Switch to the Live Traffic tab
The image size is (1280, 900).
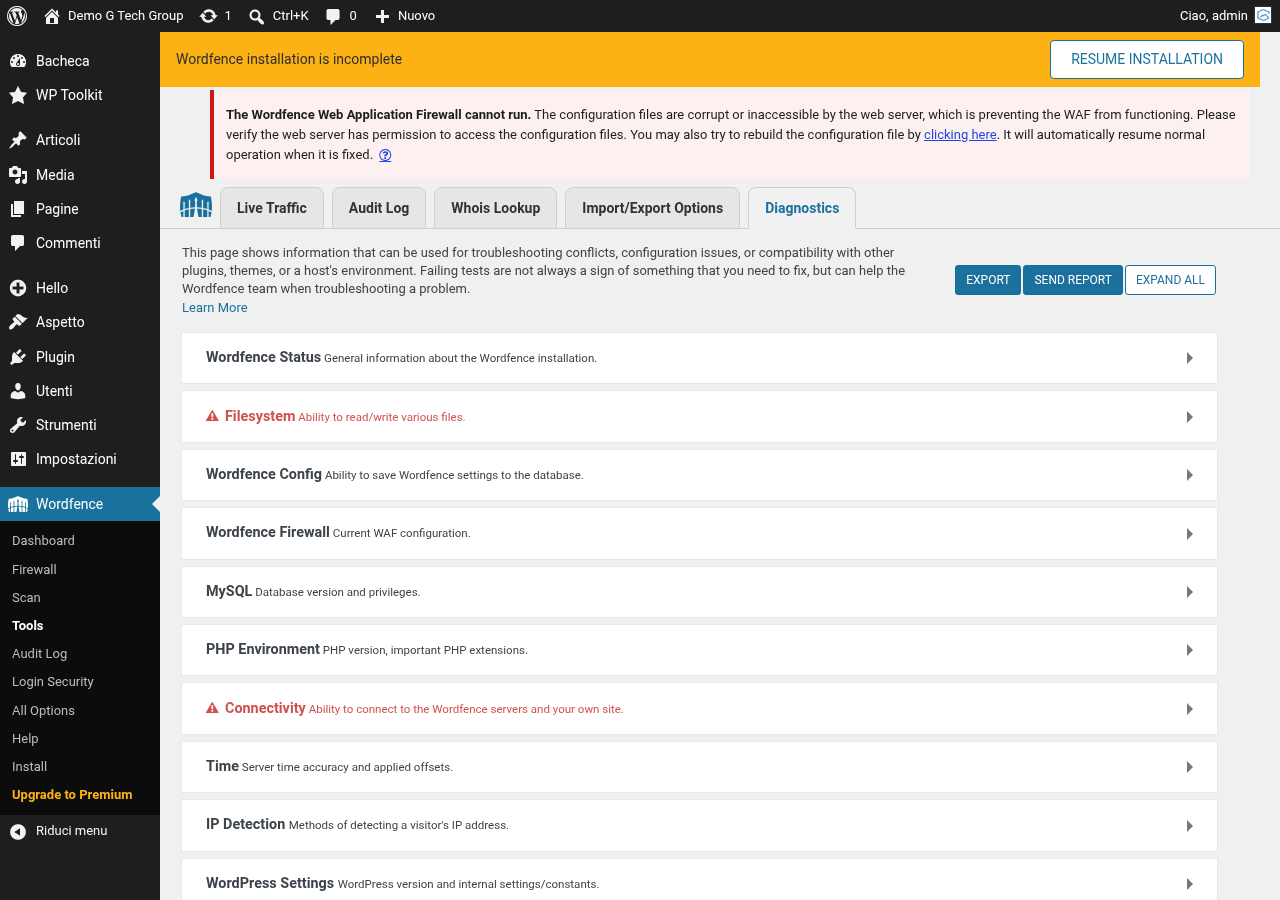pyautogui.click(x=272, y=208)
